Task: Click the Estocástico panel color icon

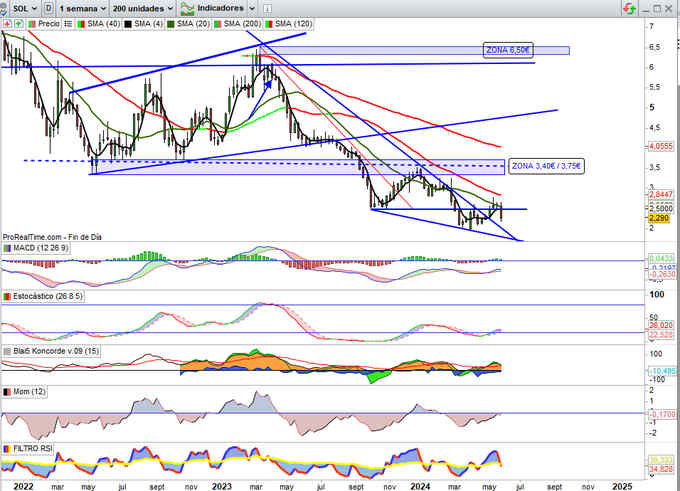Action: point(7,297)
